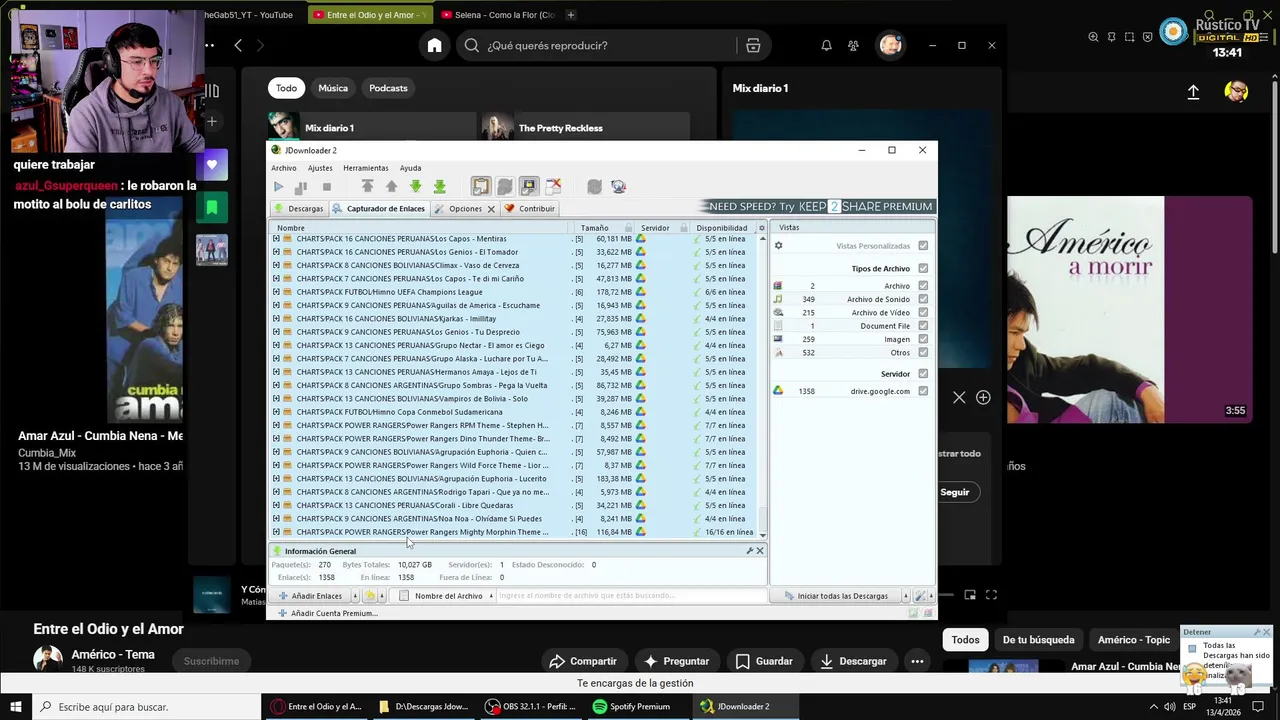Select the Podcasts filter in Spotify
Screen dimensions: 1280x720
point(388,88)
